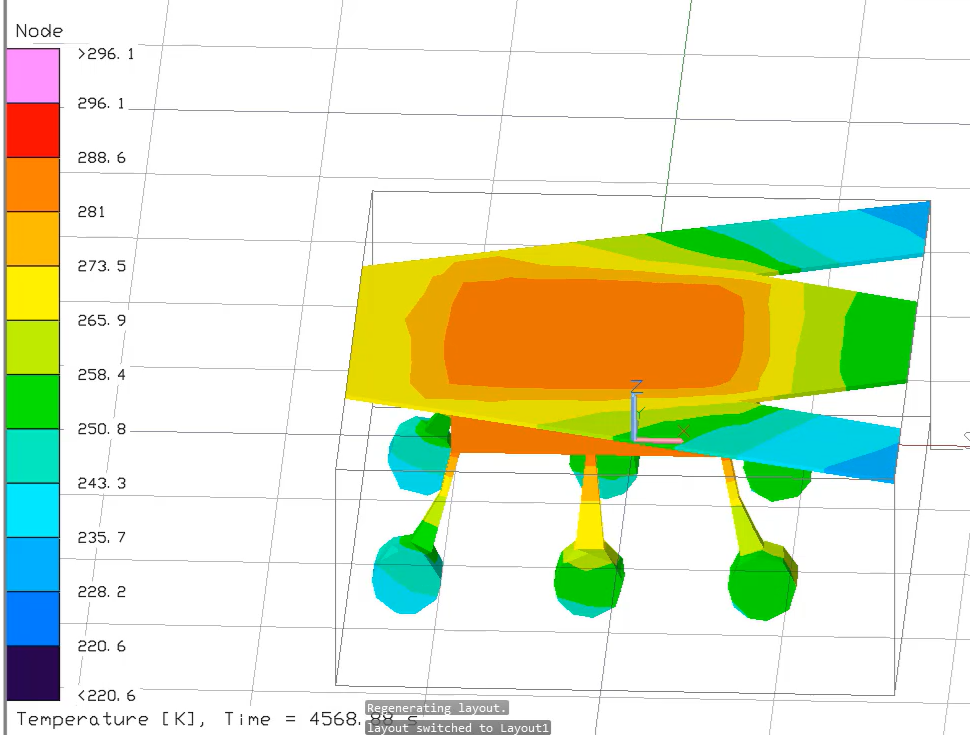
Task: Select the red legend color band
Action: [33, 130]
